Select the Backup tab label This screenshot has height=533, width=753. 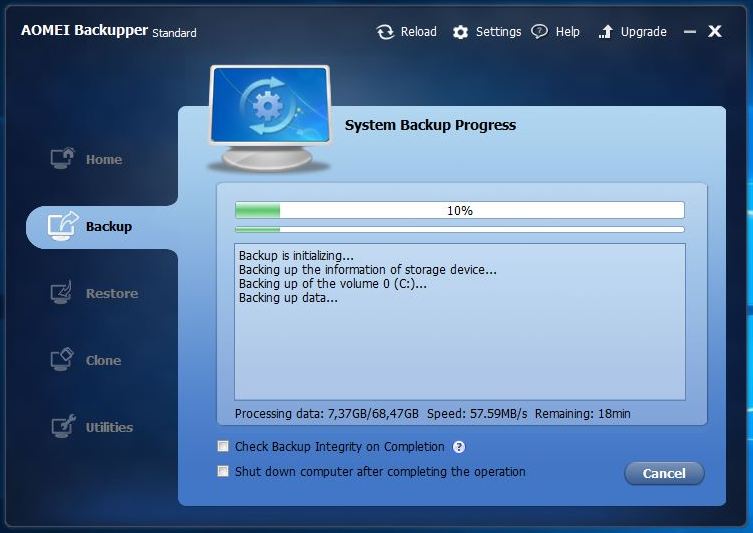109,226
